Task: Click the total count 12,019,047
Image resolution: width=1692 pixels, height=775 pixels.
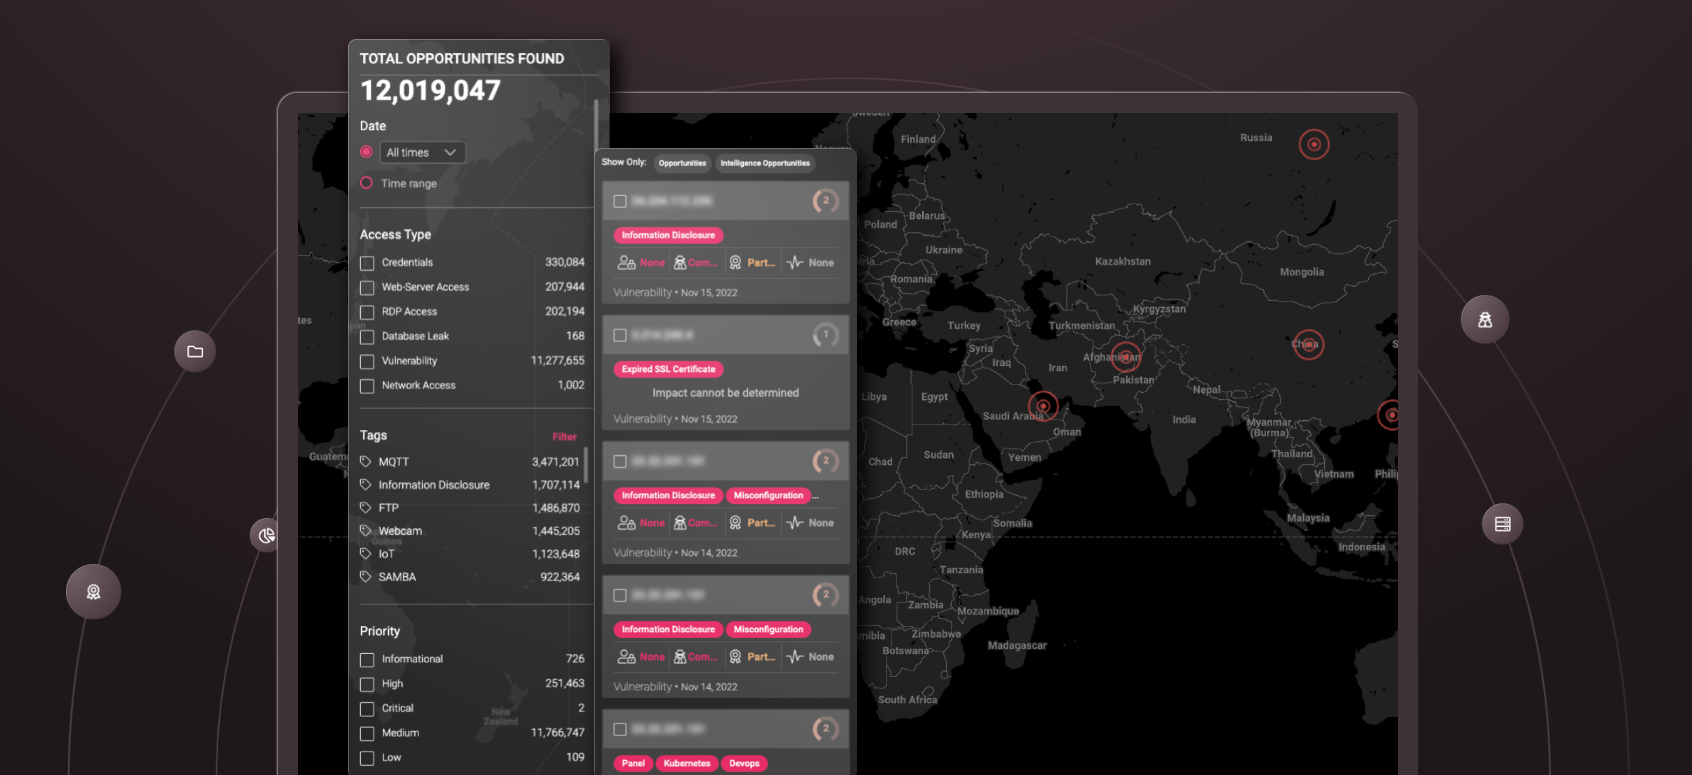Action: pyautogui.click(x=430, y=91)
